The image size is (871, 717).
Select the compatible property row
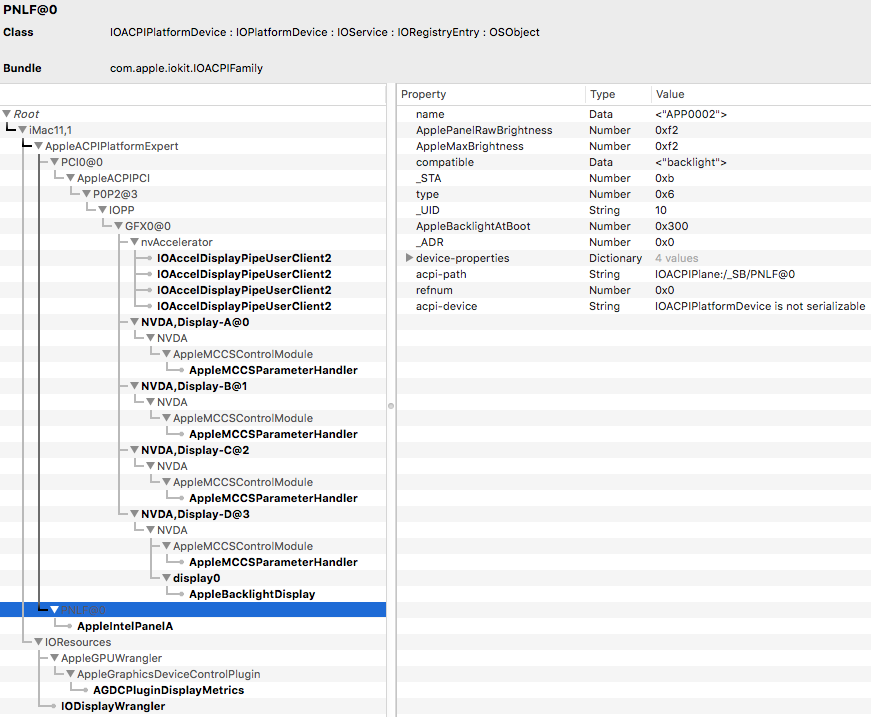click(x=634, y=162)
